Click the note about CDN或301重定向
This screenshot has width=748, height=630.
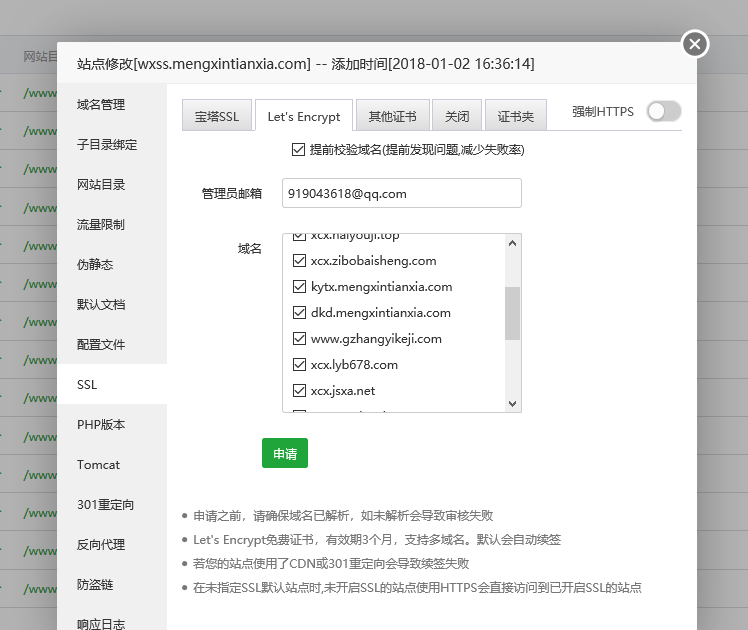click(331, 564)
